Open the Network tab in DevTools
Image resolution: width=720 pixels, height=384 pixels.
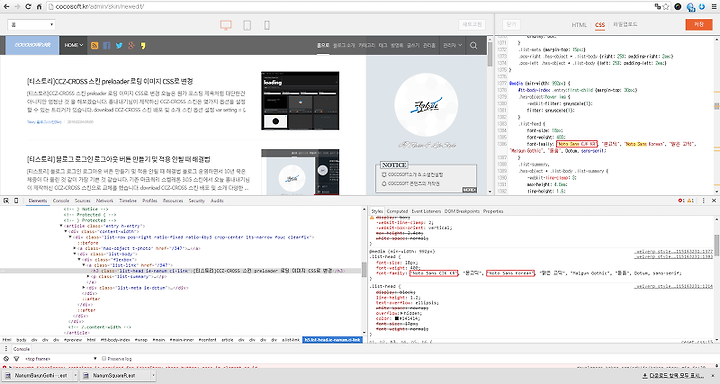pyautogui.click(x=104, y=201)
